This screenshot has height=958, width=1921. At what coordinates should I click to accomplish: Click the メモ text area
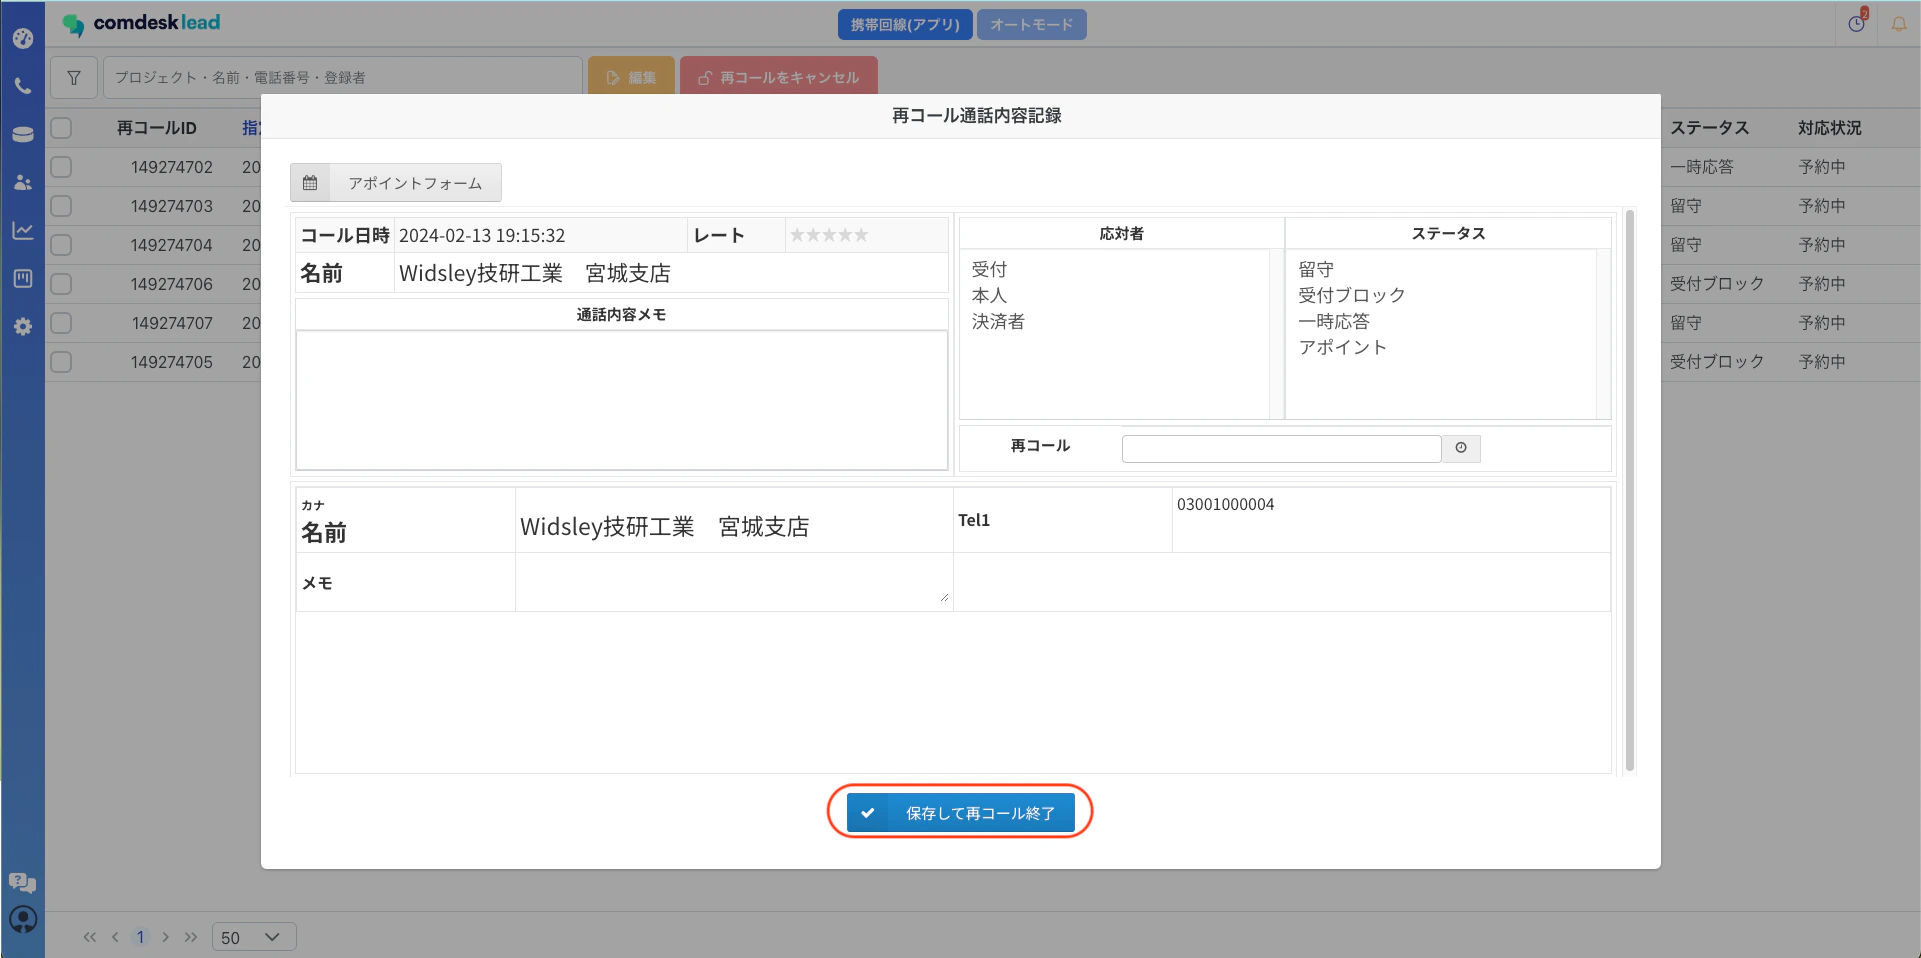[733, 582]
